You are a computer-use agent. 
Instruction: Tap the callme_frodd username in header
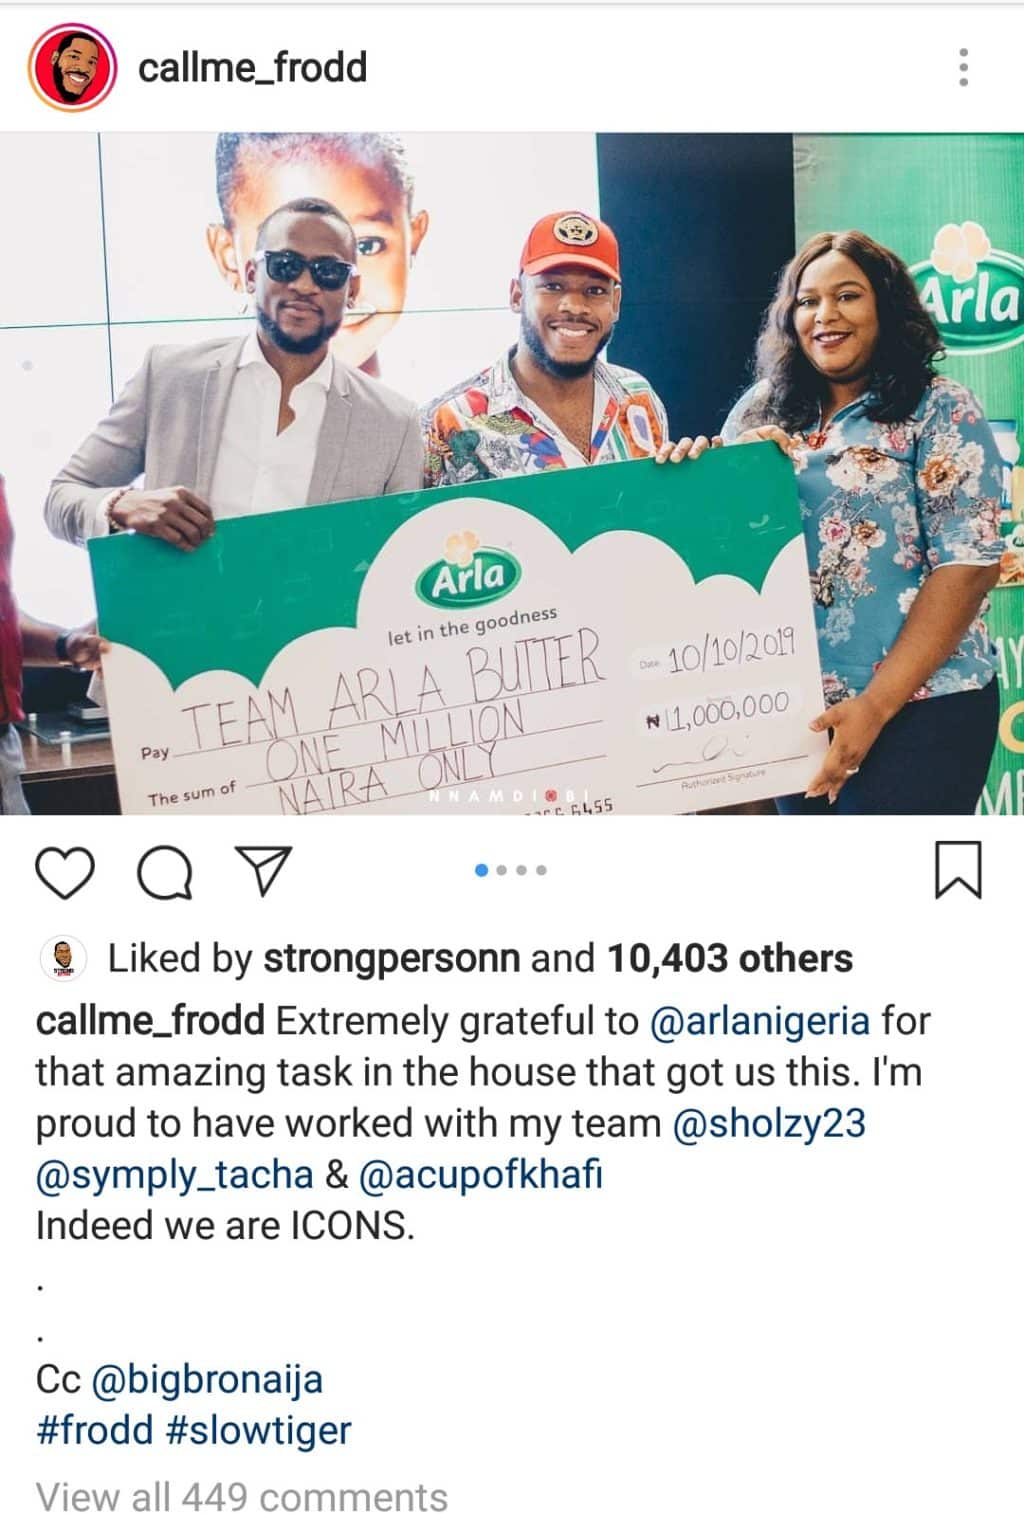(x=253, y=68)
